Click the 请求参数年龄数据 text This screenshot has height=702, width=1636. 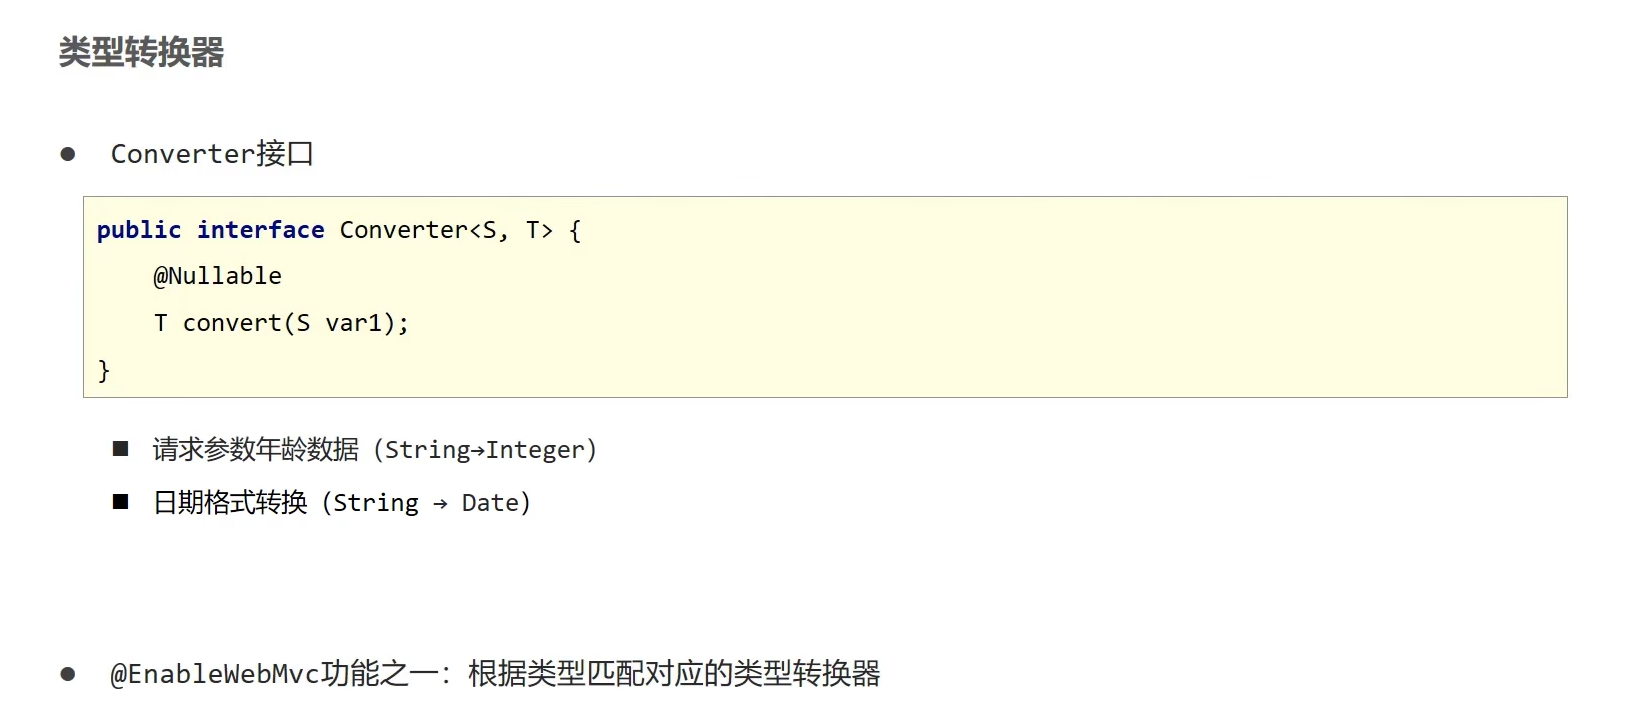click(x=255, y=450)
